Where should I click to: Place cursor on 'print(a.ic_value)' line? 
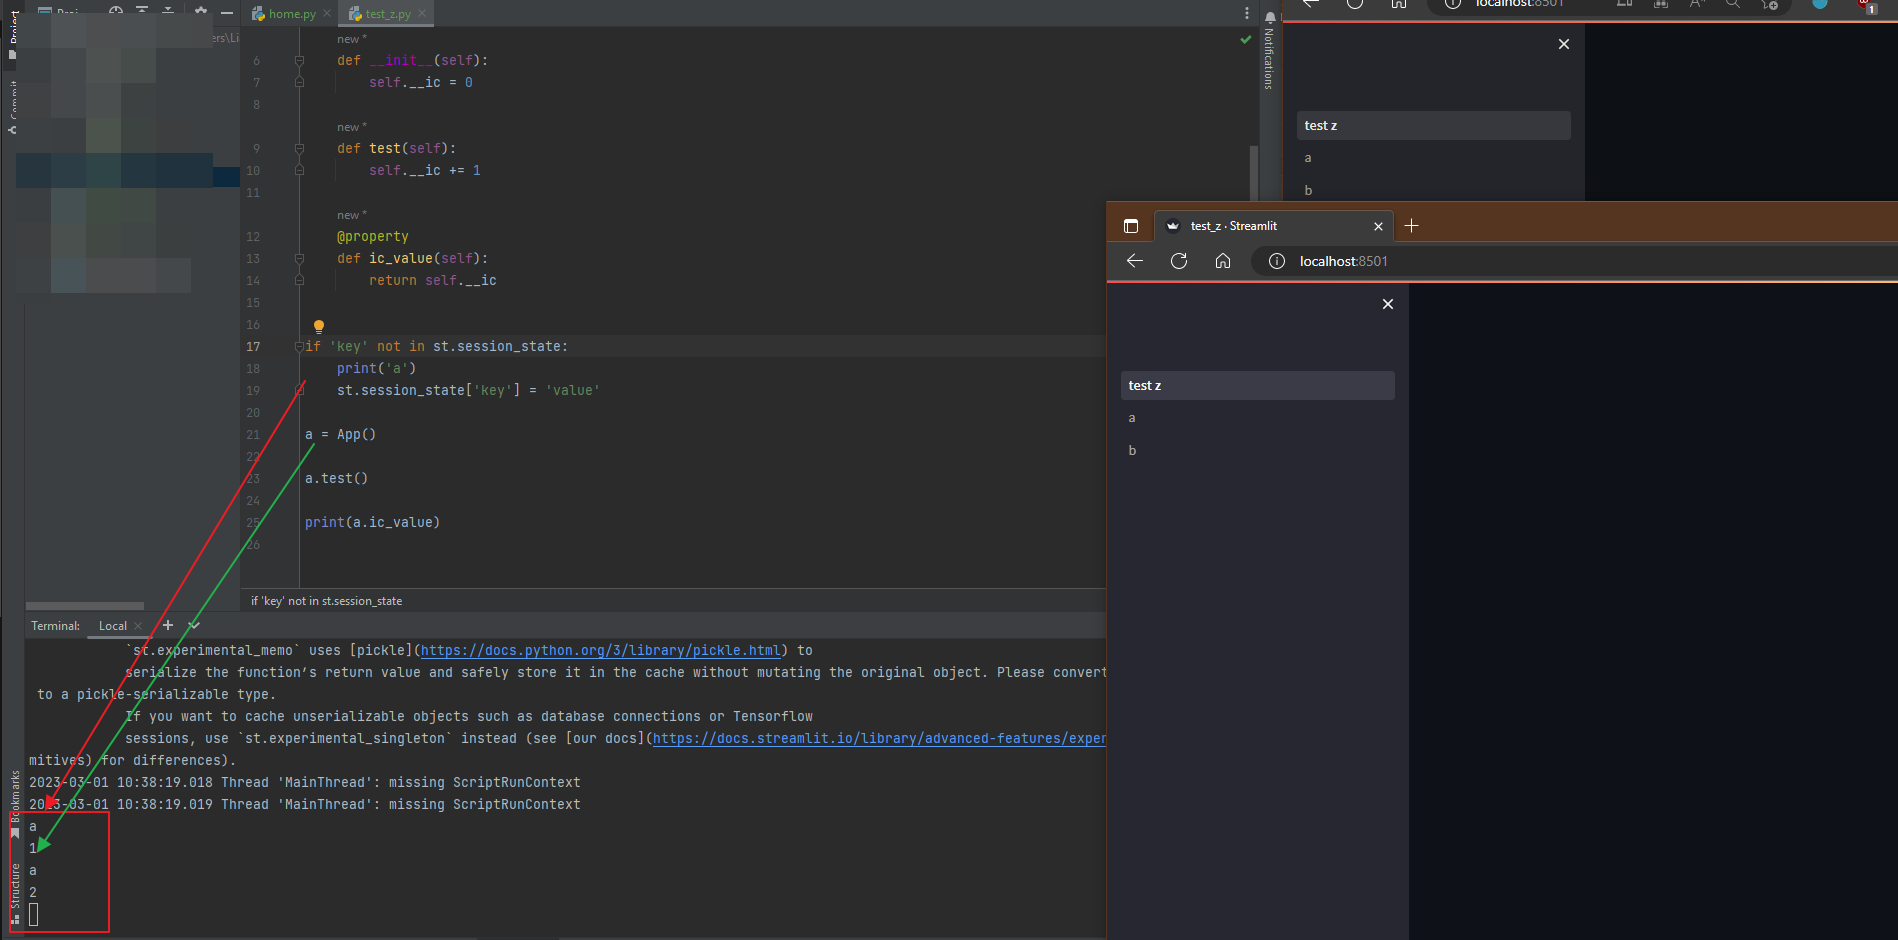372,523
